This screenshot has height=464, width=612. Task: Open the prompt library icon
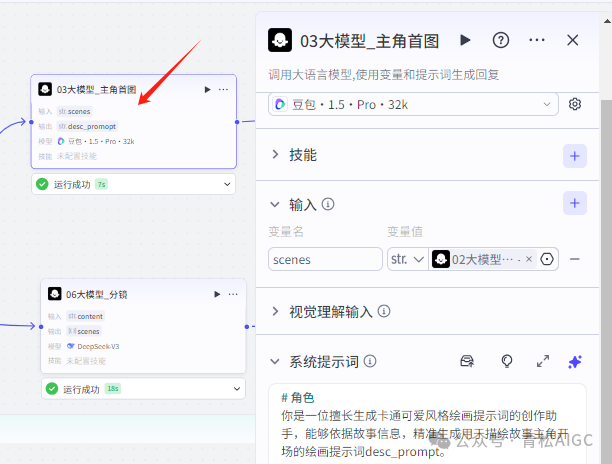[467, 361]
